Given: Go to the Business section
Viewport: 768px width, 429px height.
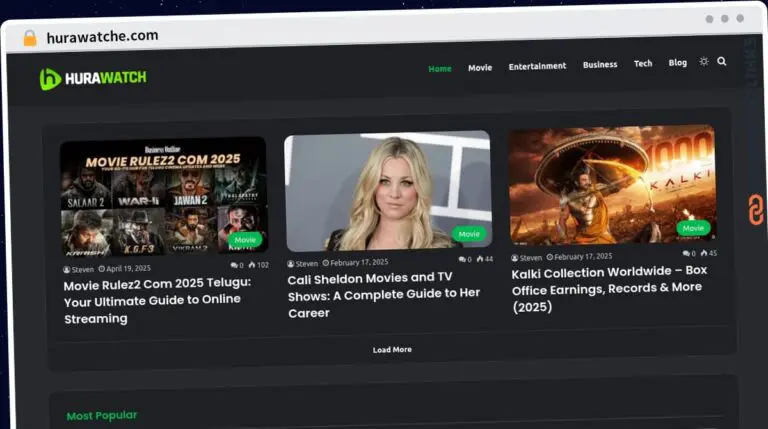Looking at the screenshot, I should 600,65.
